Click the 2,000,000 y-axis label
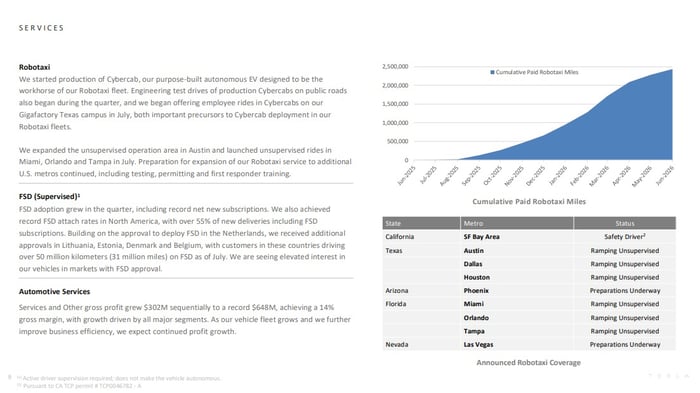 coord(395,85)
